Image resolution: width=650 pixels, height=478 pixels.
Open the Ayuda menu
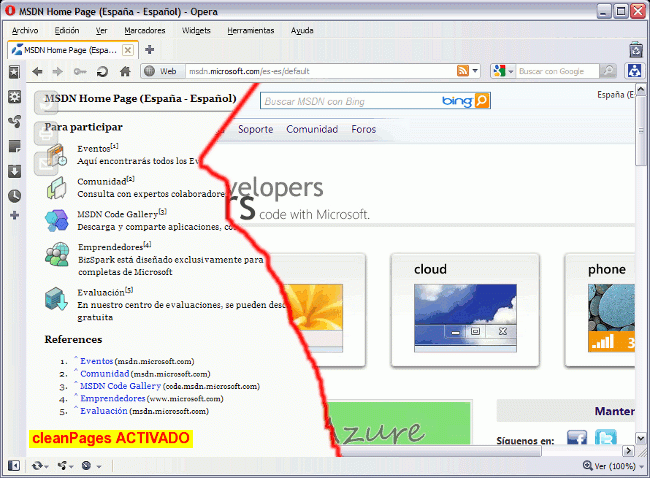tap(302, 30)
